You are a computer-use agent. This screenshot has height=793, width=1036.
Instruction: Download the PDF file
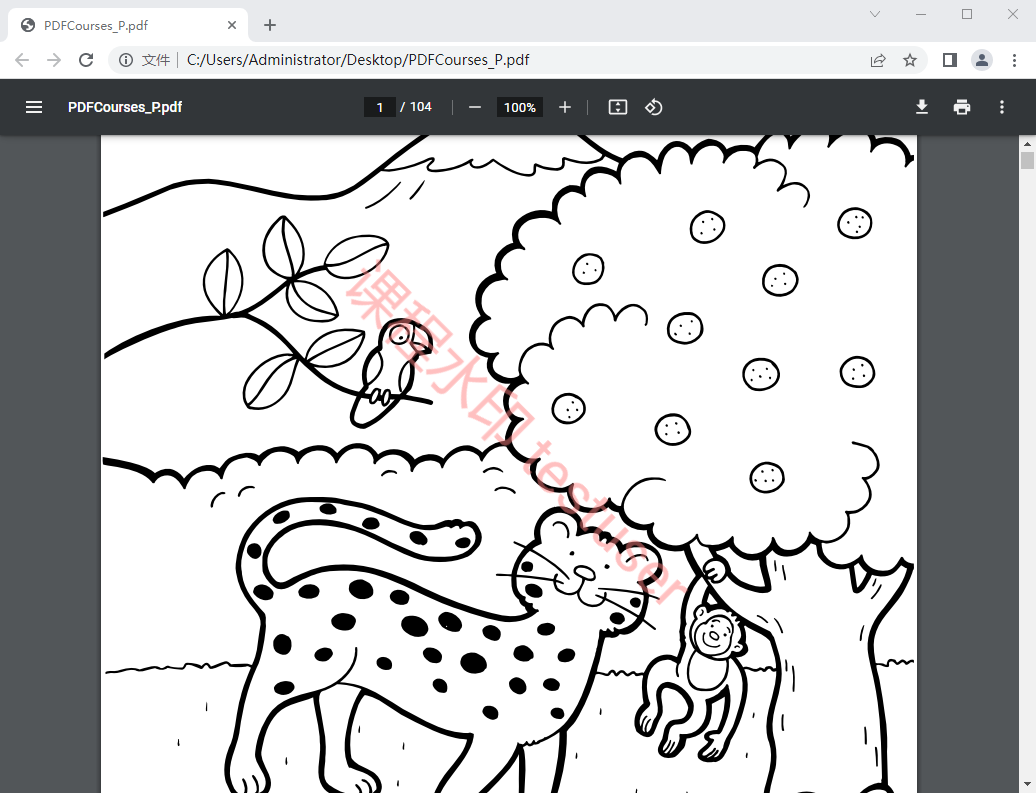coord(922,107)
